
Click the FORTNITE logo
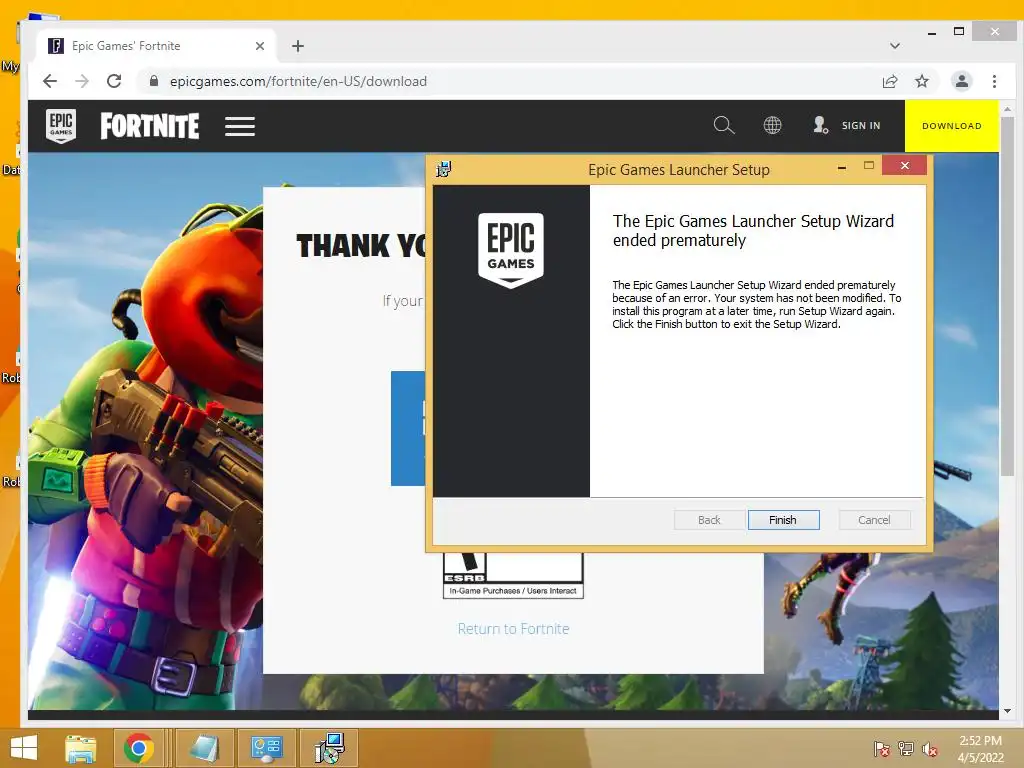(150, 125)
